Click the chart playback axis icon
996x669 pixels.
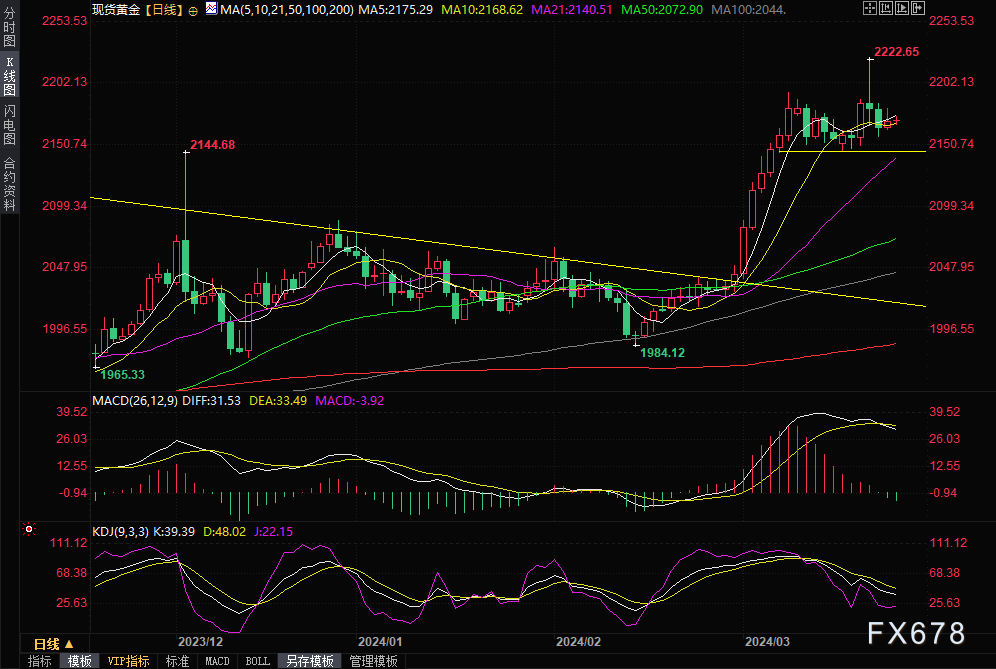click(902, 8)
